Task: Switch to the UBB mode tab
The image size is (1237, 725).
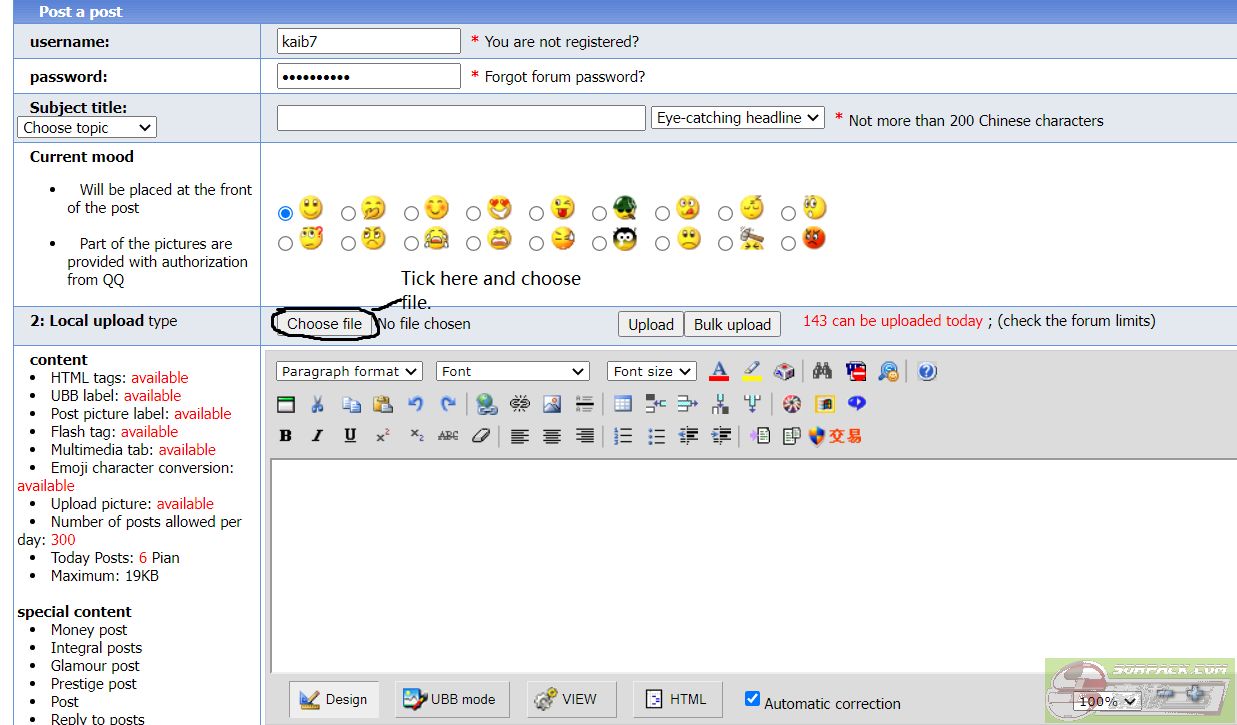Action: pyautogui.click(x=452, y=699)
